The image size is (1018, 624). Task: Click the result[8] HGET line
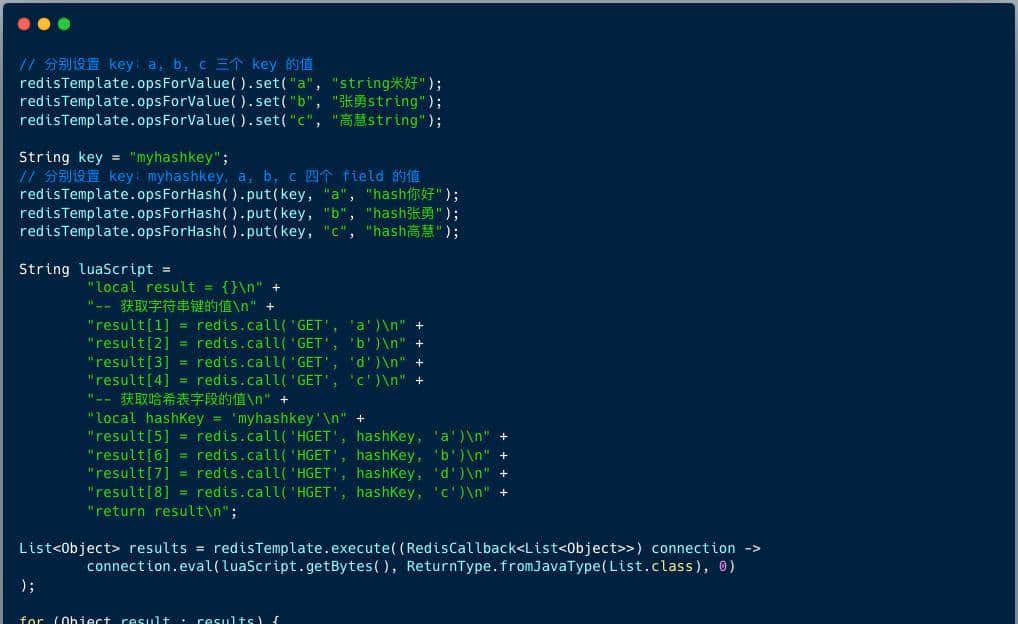(x=289, y=492)
